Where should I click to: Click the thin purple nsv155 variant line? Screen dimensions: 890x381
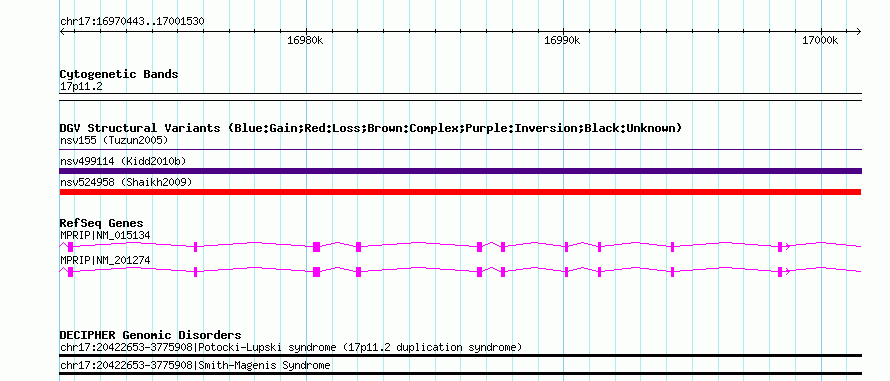coord(460,150)
